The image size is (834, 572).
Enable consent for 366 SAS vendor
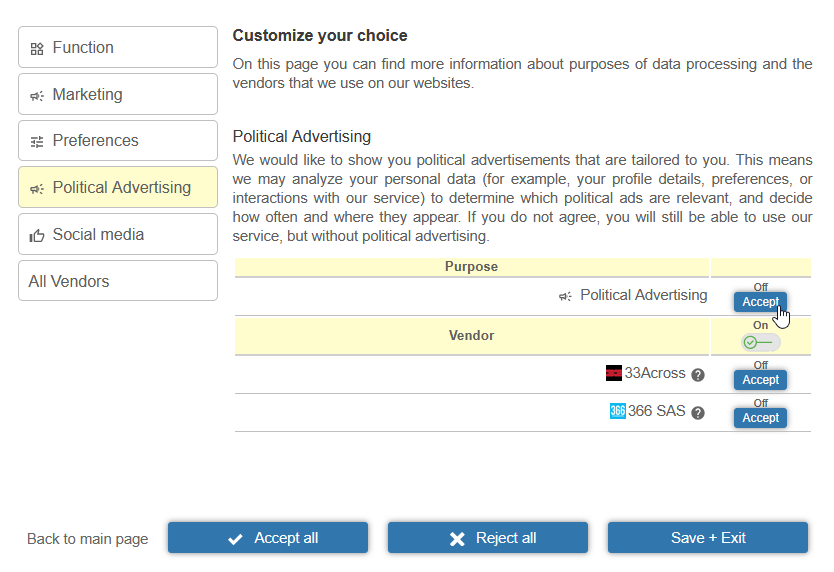(760, 418)
